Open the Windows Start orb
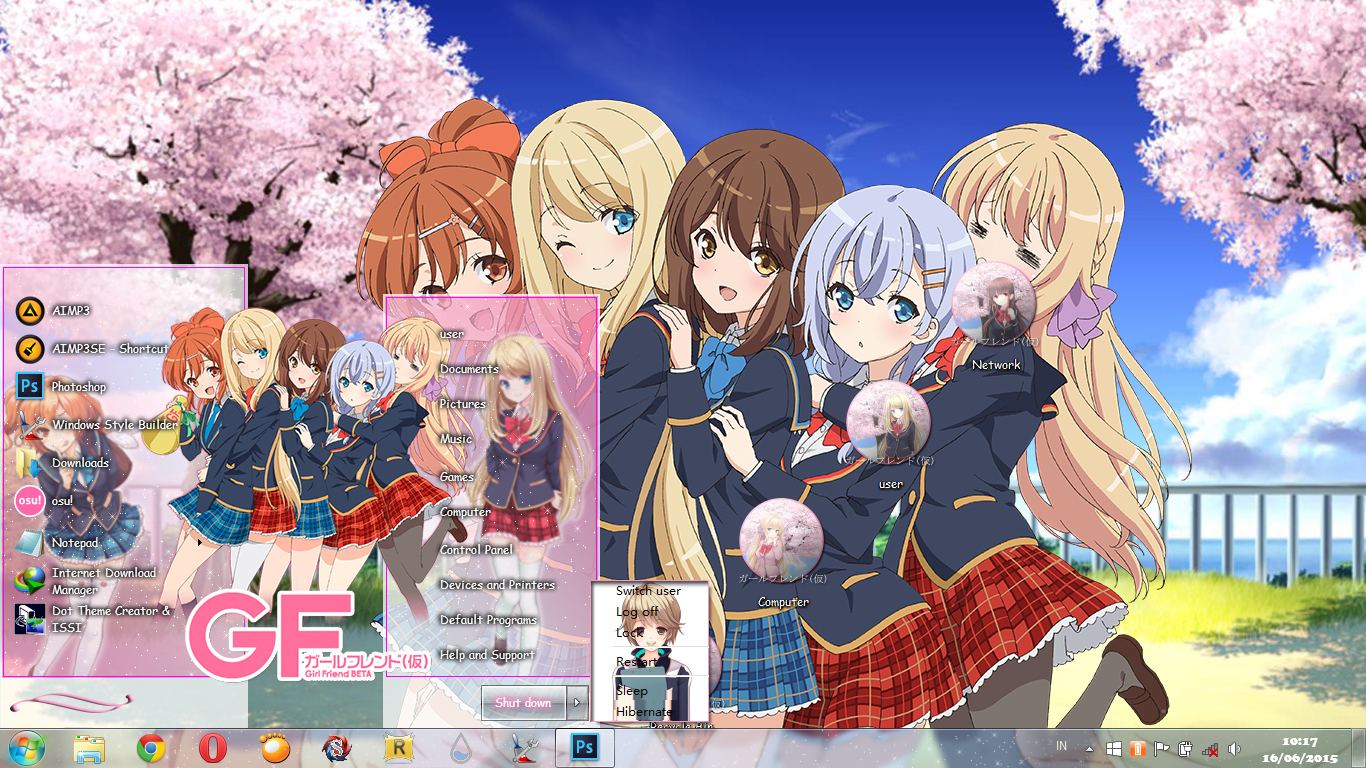1366x768 pixels. coord(25,748)
